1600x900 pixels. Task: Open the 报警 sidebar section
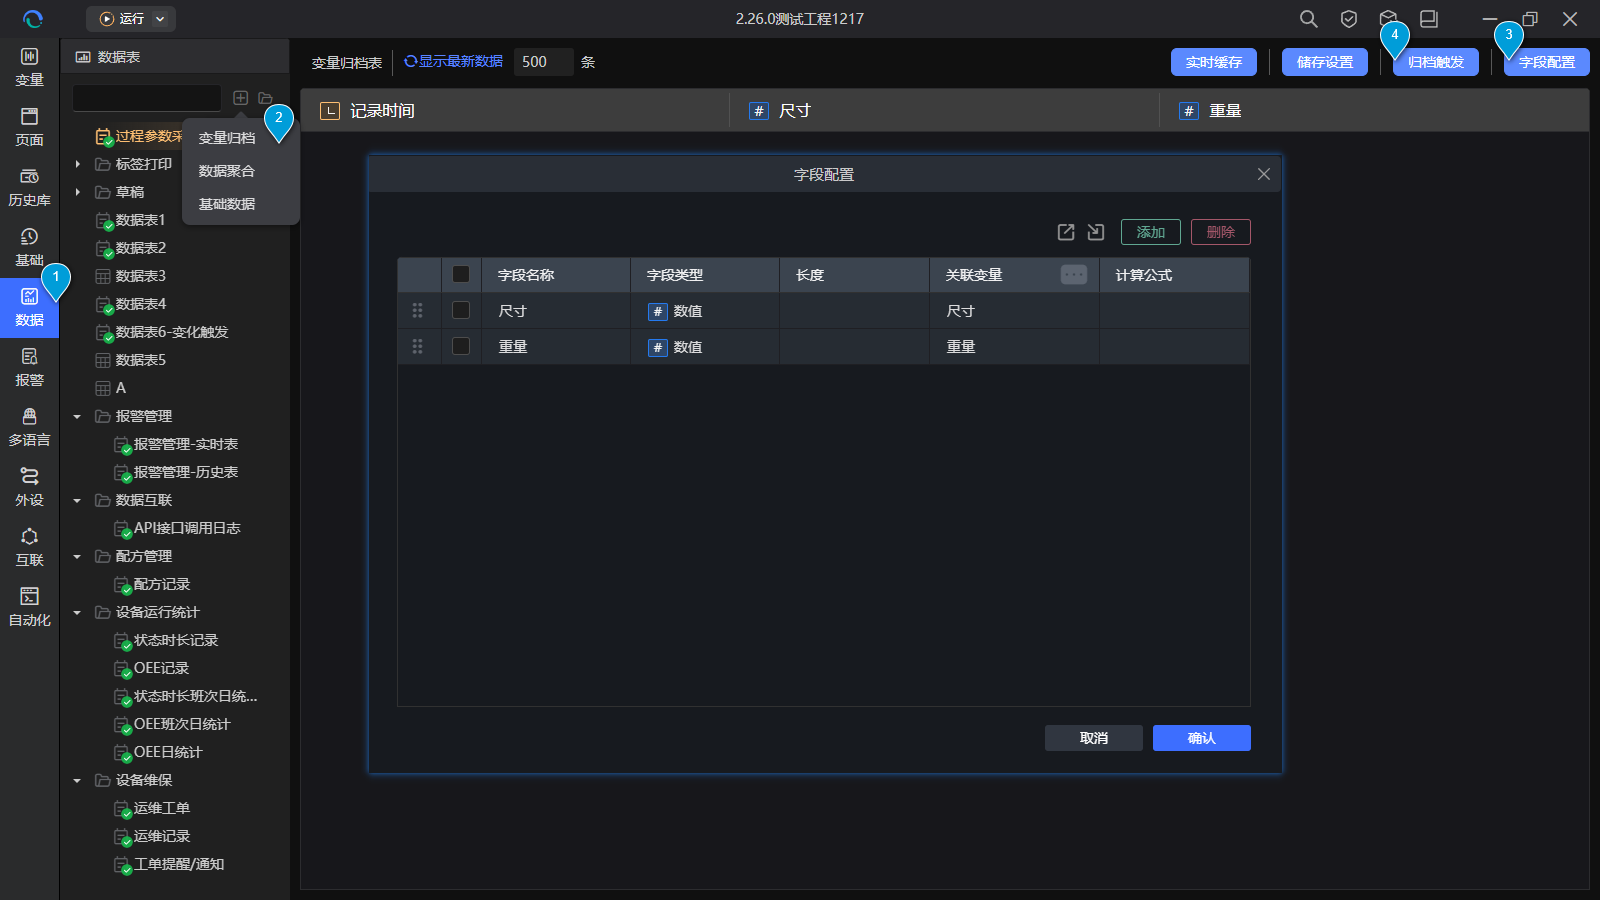29,367
